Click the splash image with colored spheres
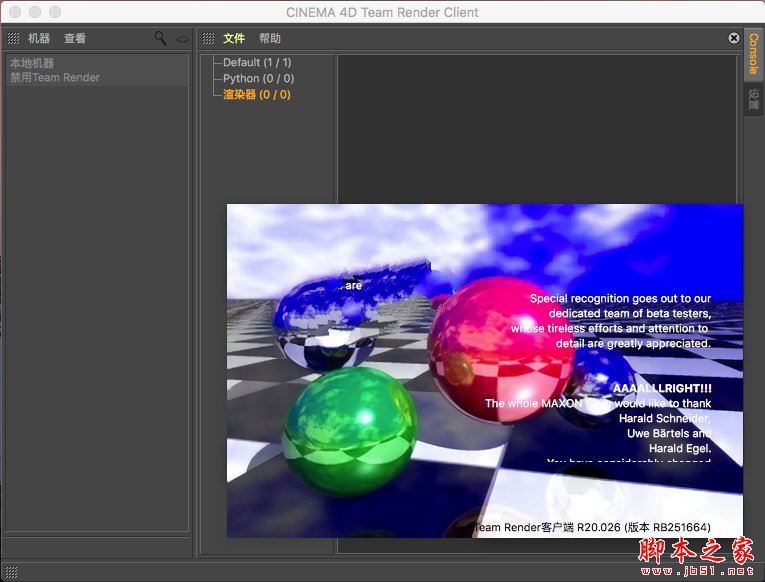This screenshot has width=765, height=582. pyautogui.click(x=484, y=371)
